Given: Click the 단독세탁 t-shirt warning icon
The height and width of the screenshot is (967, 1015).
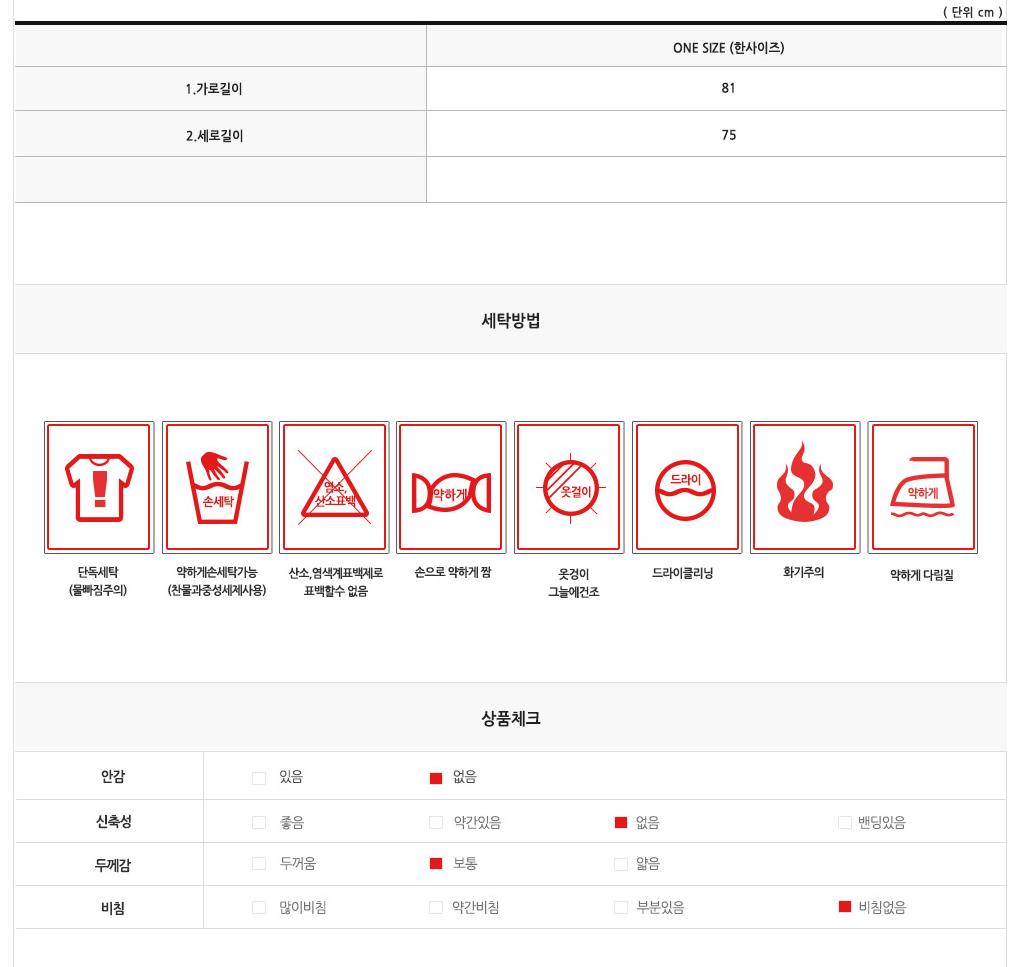Looking at the screenshot, I should tap(99, 487).
